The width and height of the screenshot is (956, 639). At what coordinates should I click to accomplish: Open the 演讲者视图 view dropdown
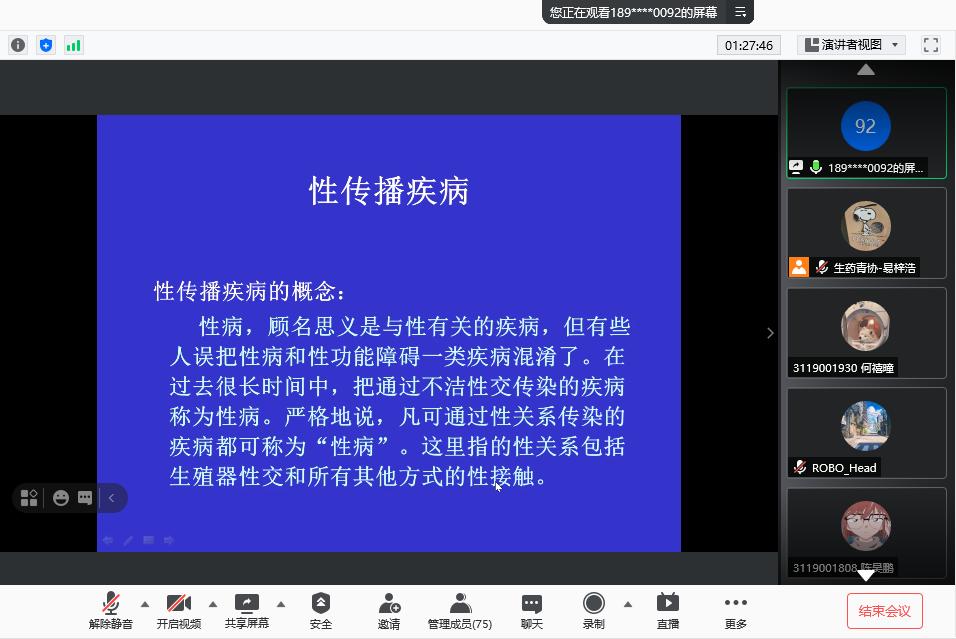click(851, 45)
